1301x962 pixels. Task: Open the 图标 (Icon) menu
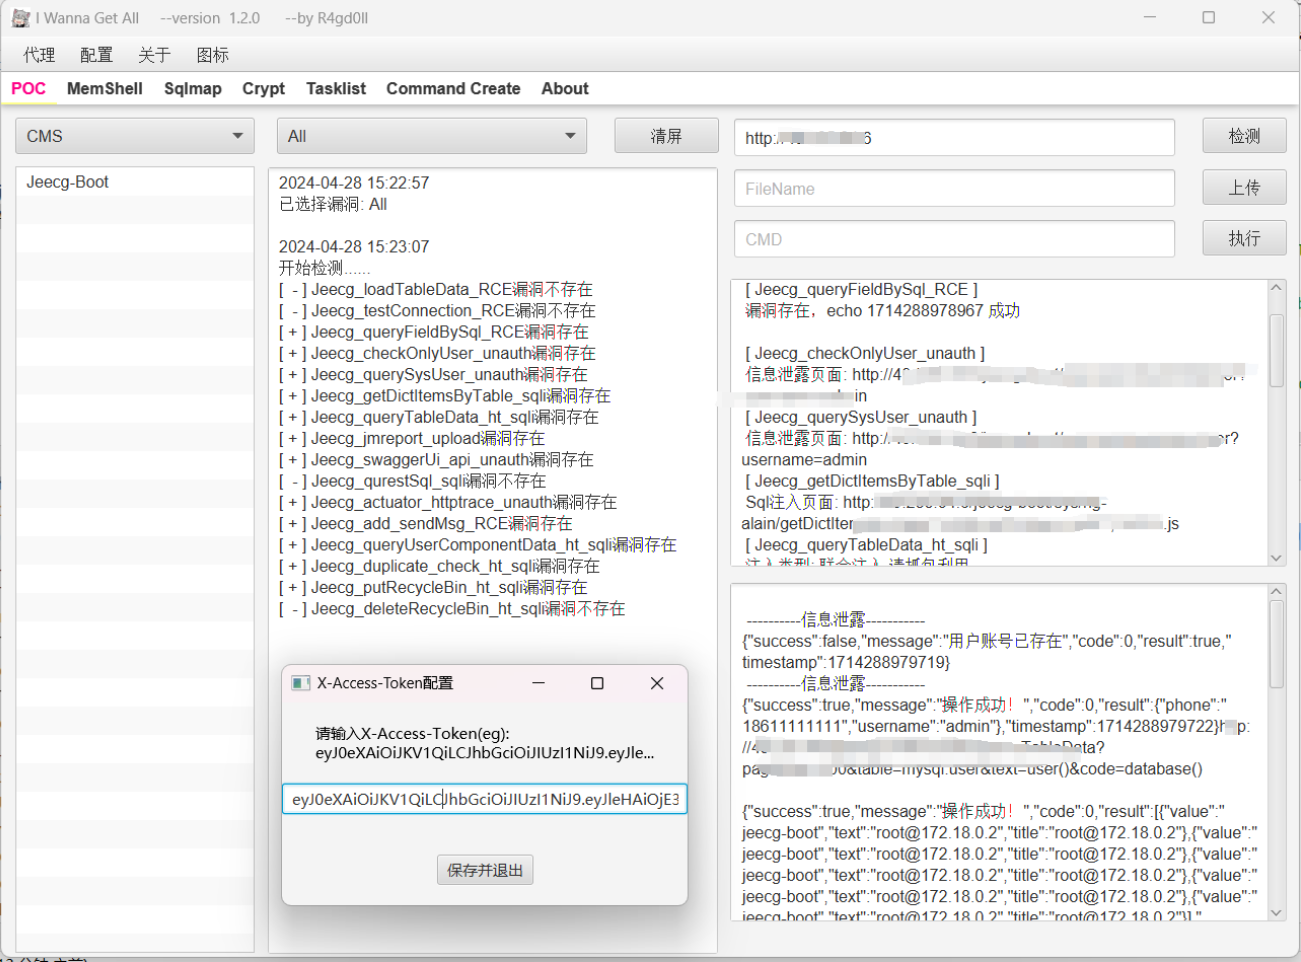coord(212,55)
